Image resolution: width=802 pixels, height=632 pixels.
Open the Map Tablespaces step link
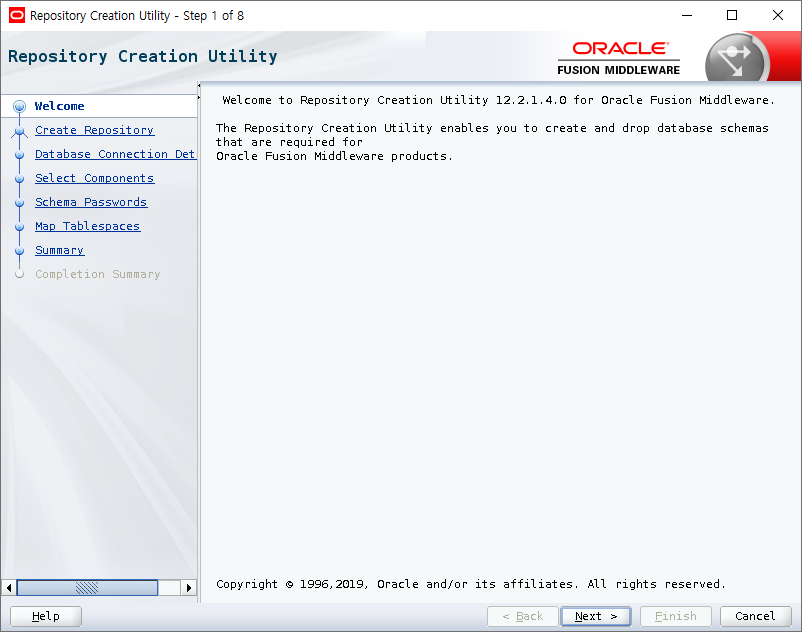[x=87, y=227]
